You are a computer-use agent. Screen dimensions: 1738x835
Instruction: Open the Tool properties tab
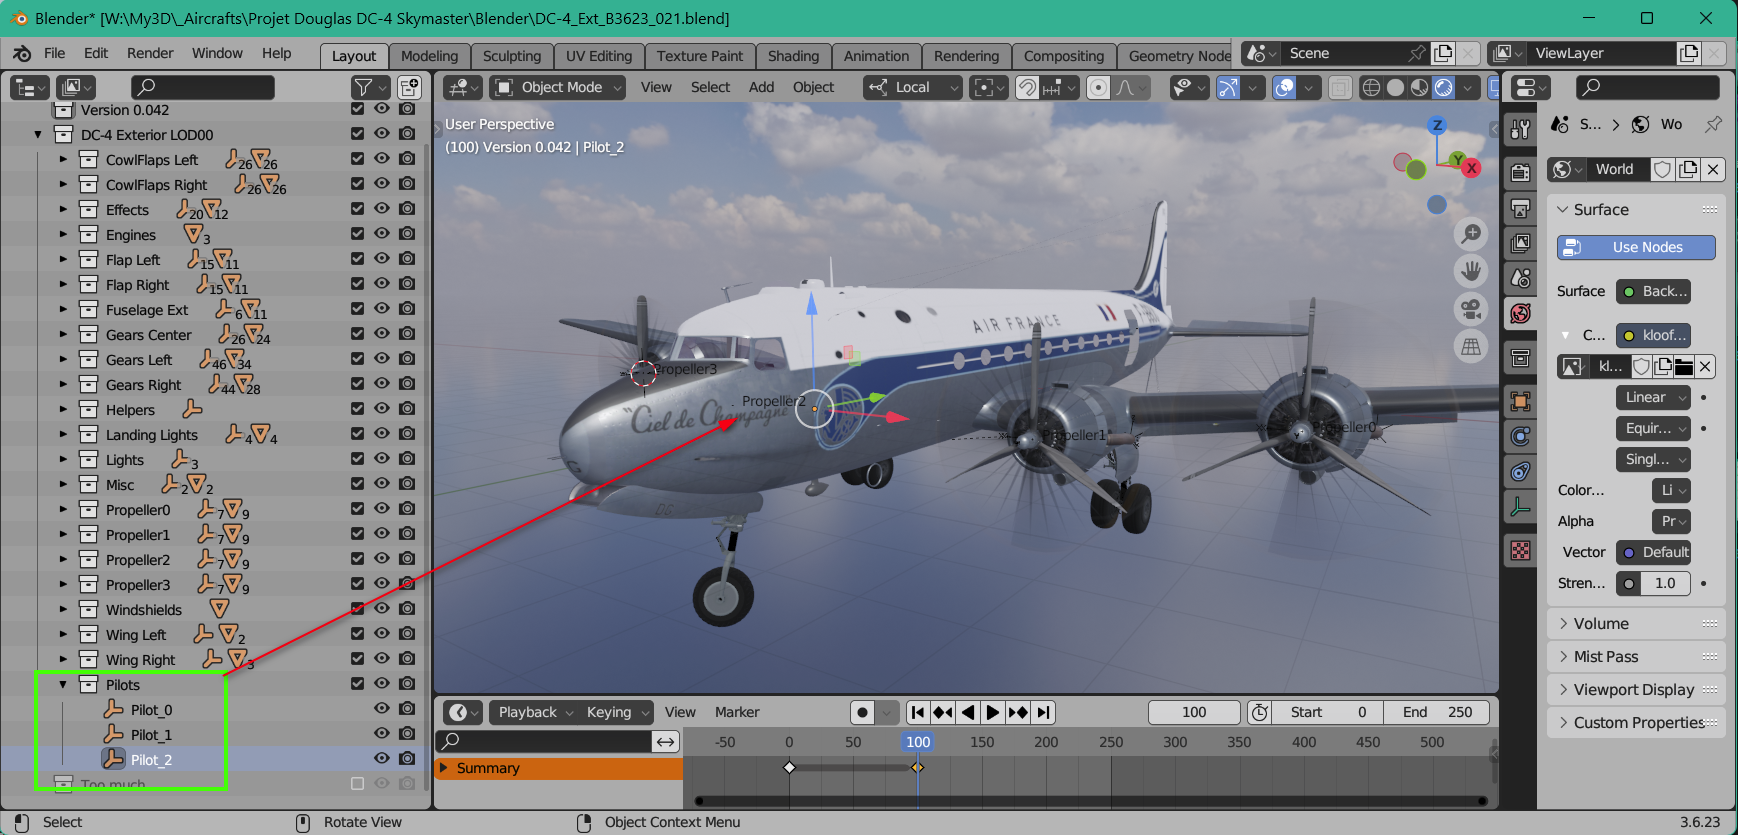coord(1520,129)
